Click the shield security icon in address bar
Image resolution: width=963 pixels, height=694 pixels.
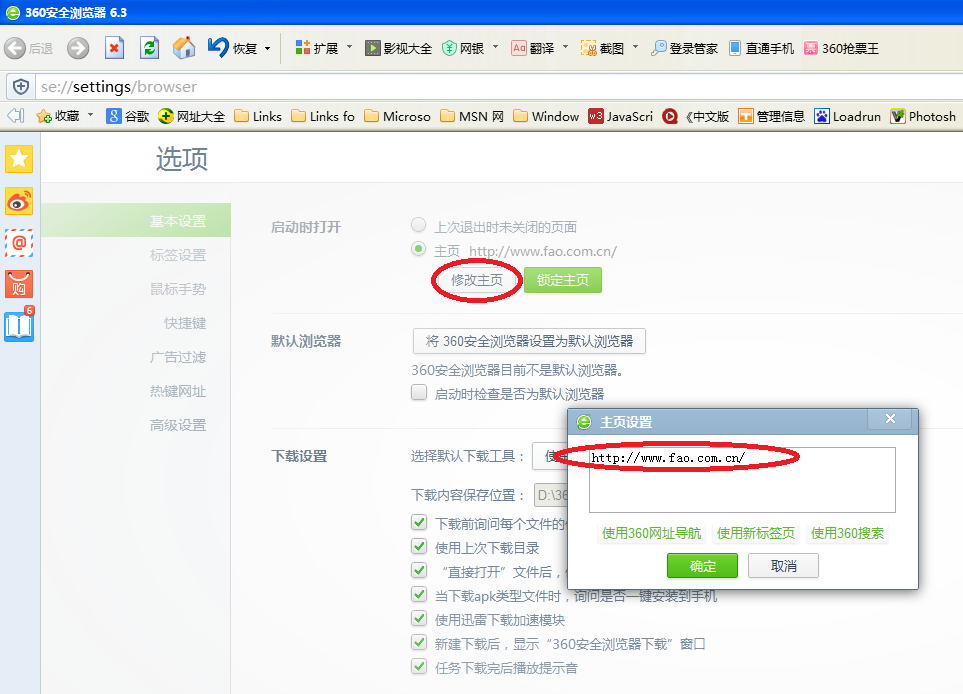click(21, 87)
